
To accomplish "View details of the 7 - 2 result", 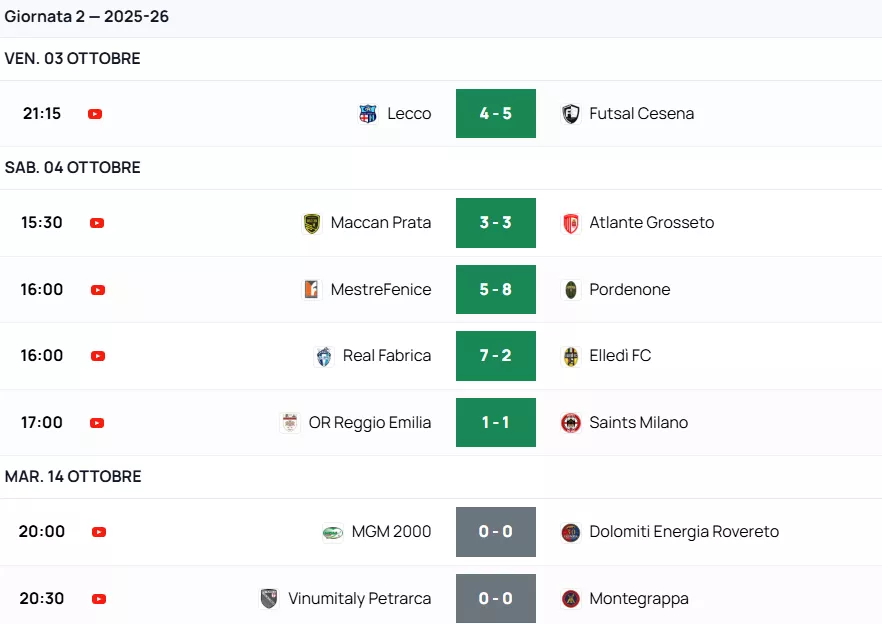I will coord(496,356).
